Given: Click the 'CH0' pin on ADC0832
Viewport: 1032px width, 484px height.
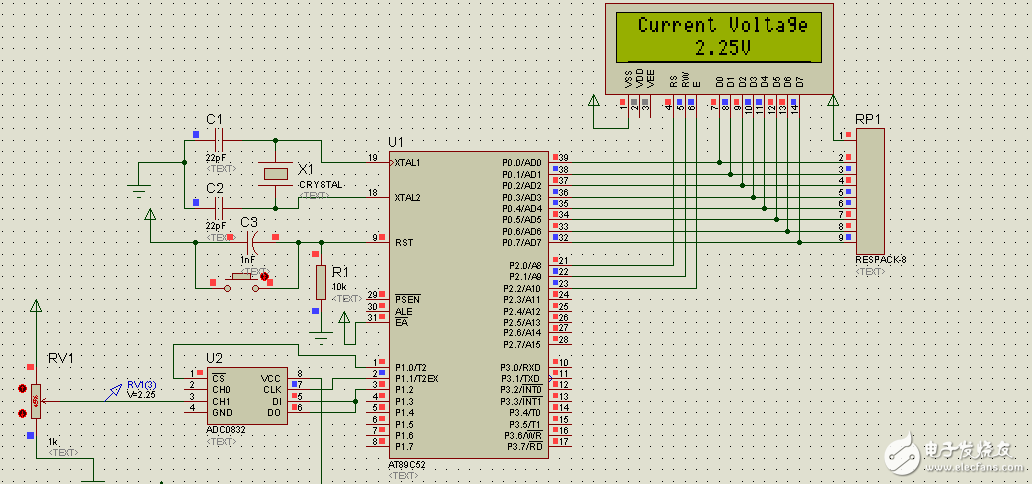Looking at the screenshot, I should [220, 389].
